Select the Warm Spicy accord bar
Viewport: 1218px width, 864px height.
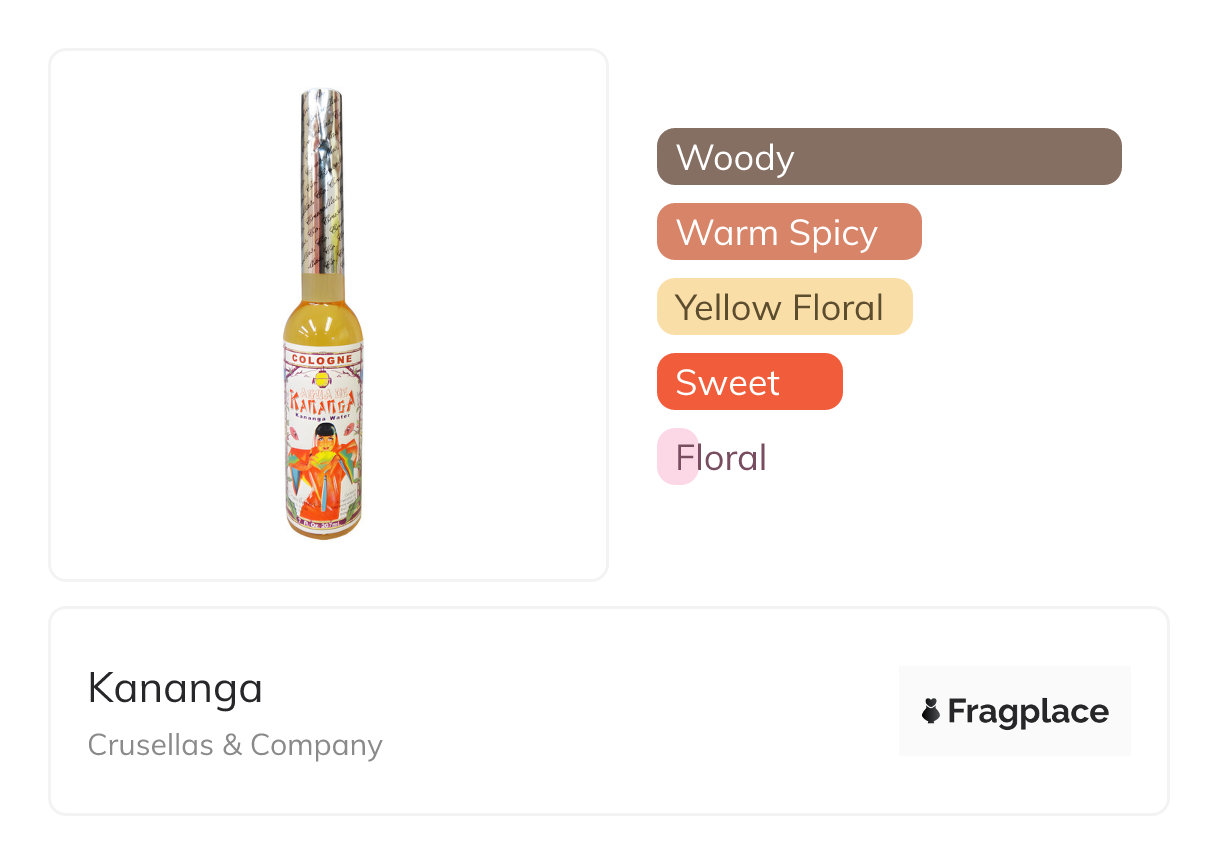[789, 232]
